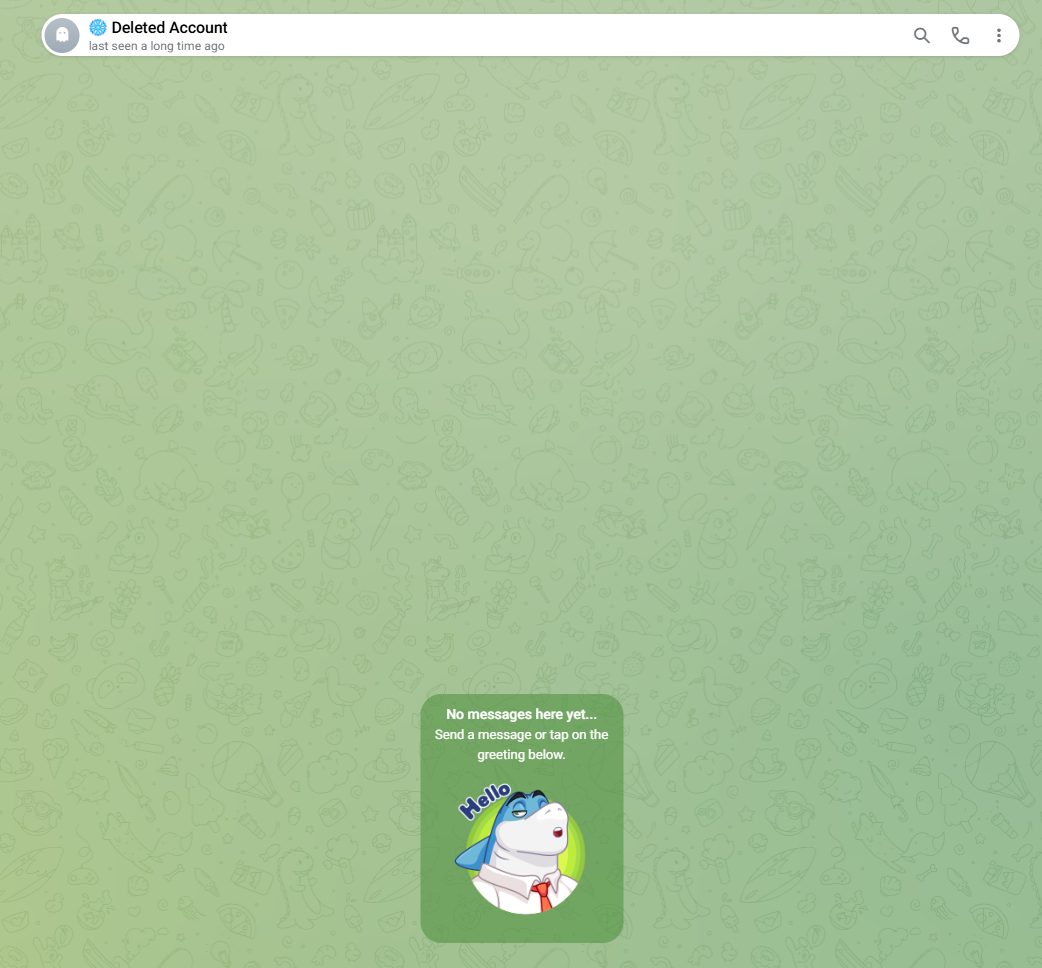Send the Hello shark greeting sticker

[520, 848]
